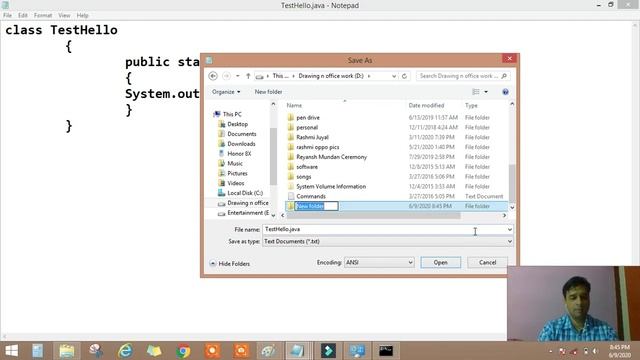Select This PC in navigation pane
Viewport: 640px width, 360px height.
pos(232,114)
